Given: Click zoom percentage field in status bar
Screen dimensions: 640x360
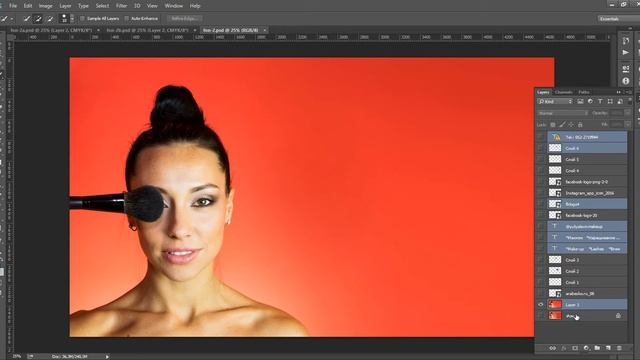Looking at the screenshot, I should pyautogui.click(x=16, y=356).
